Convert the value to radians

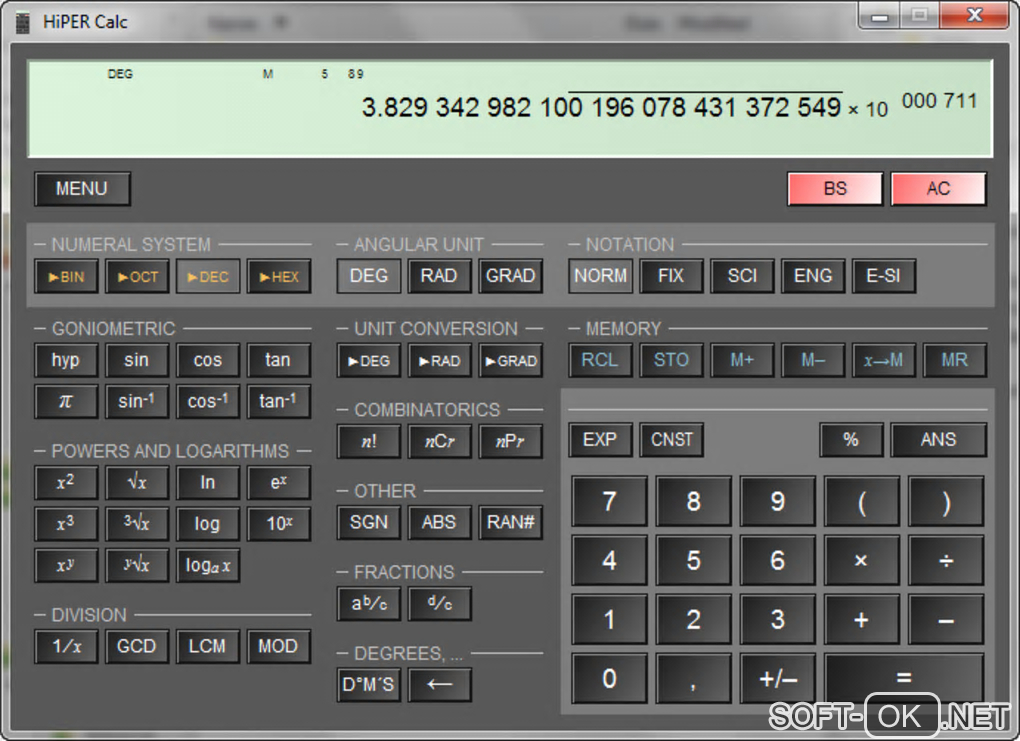[439, 360]
